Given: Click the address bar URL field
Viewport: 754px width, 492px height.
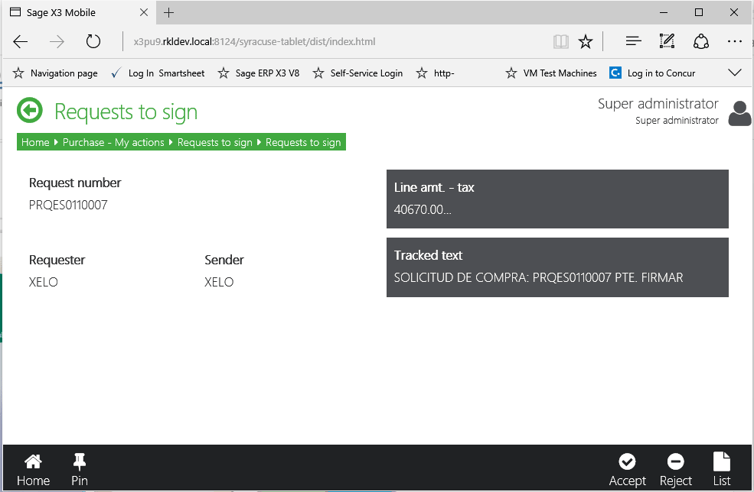Looking at the screenshot, I should point(337,42).
